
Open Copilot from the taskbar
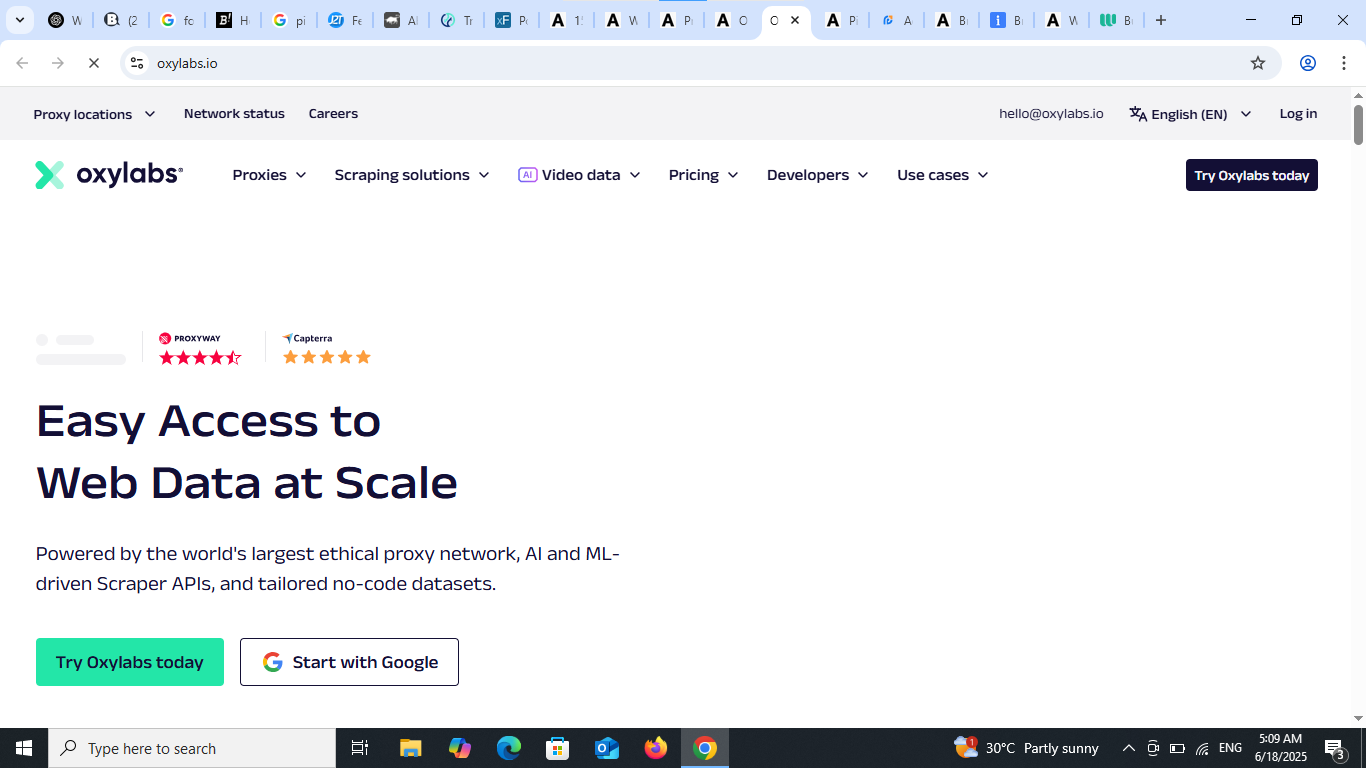460,748
